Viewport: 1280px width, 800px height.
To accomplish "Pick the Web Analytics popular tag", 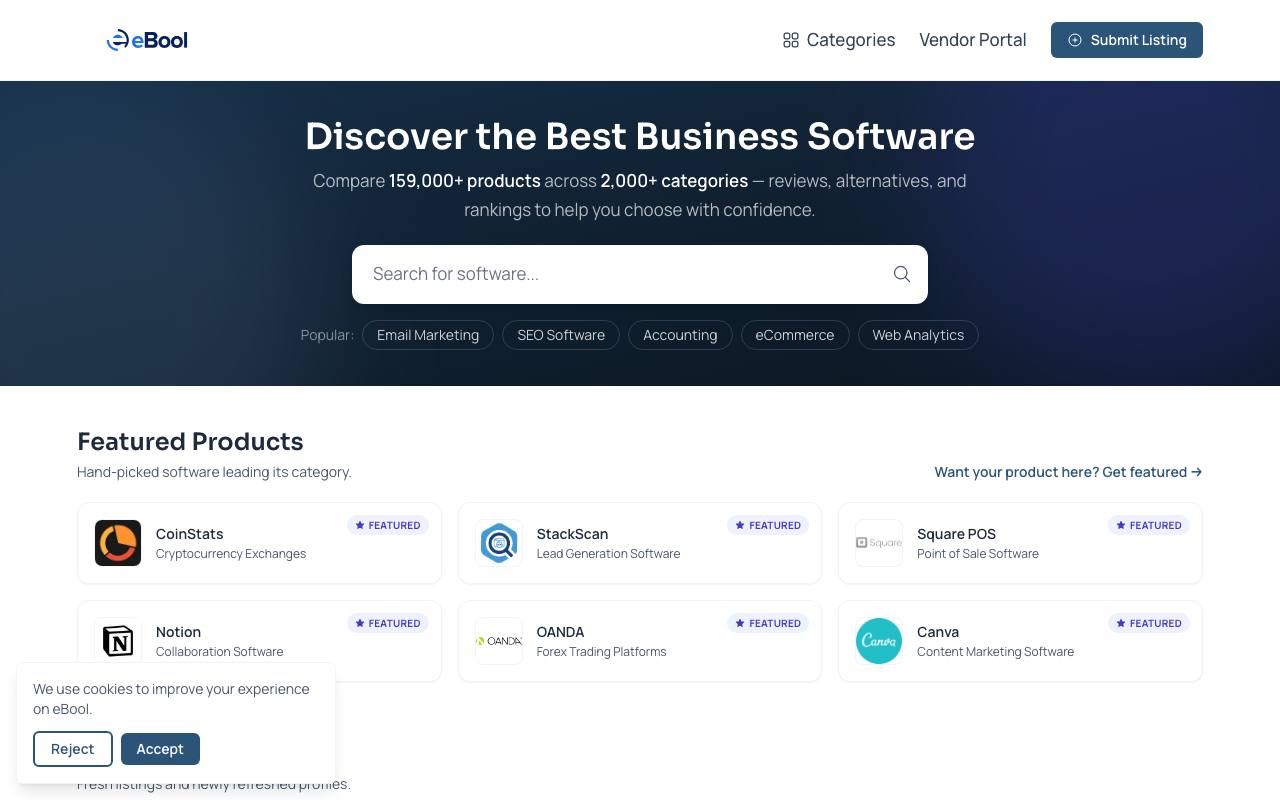I will [x=918, y=335].
